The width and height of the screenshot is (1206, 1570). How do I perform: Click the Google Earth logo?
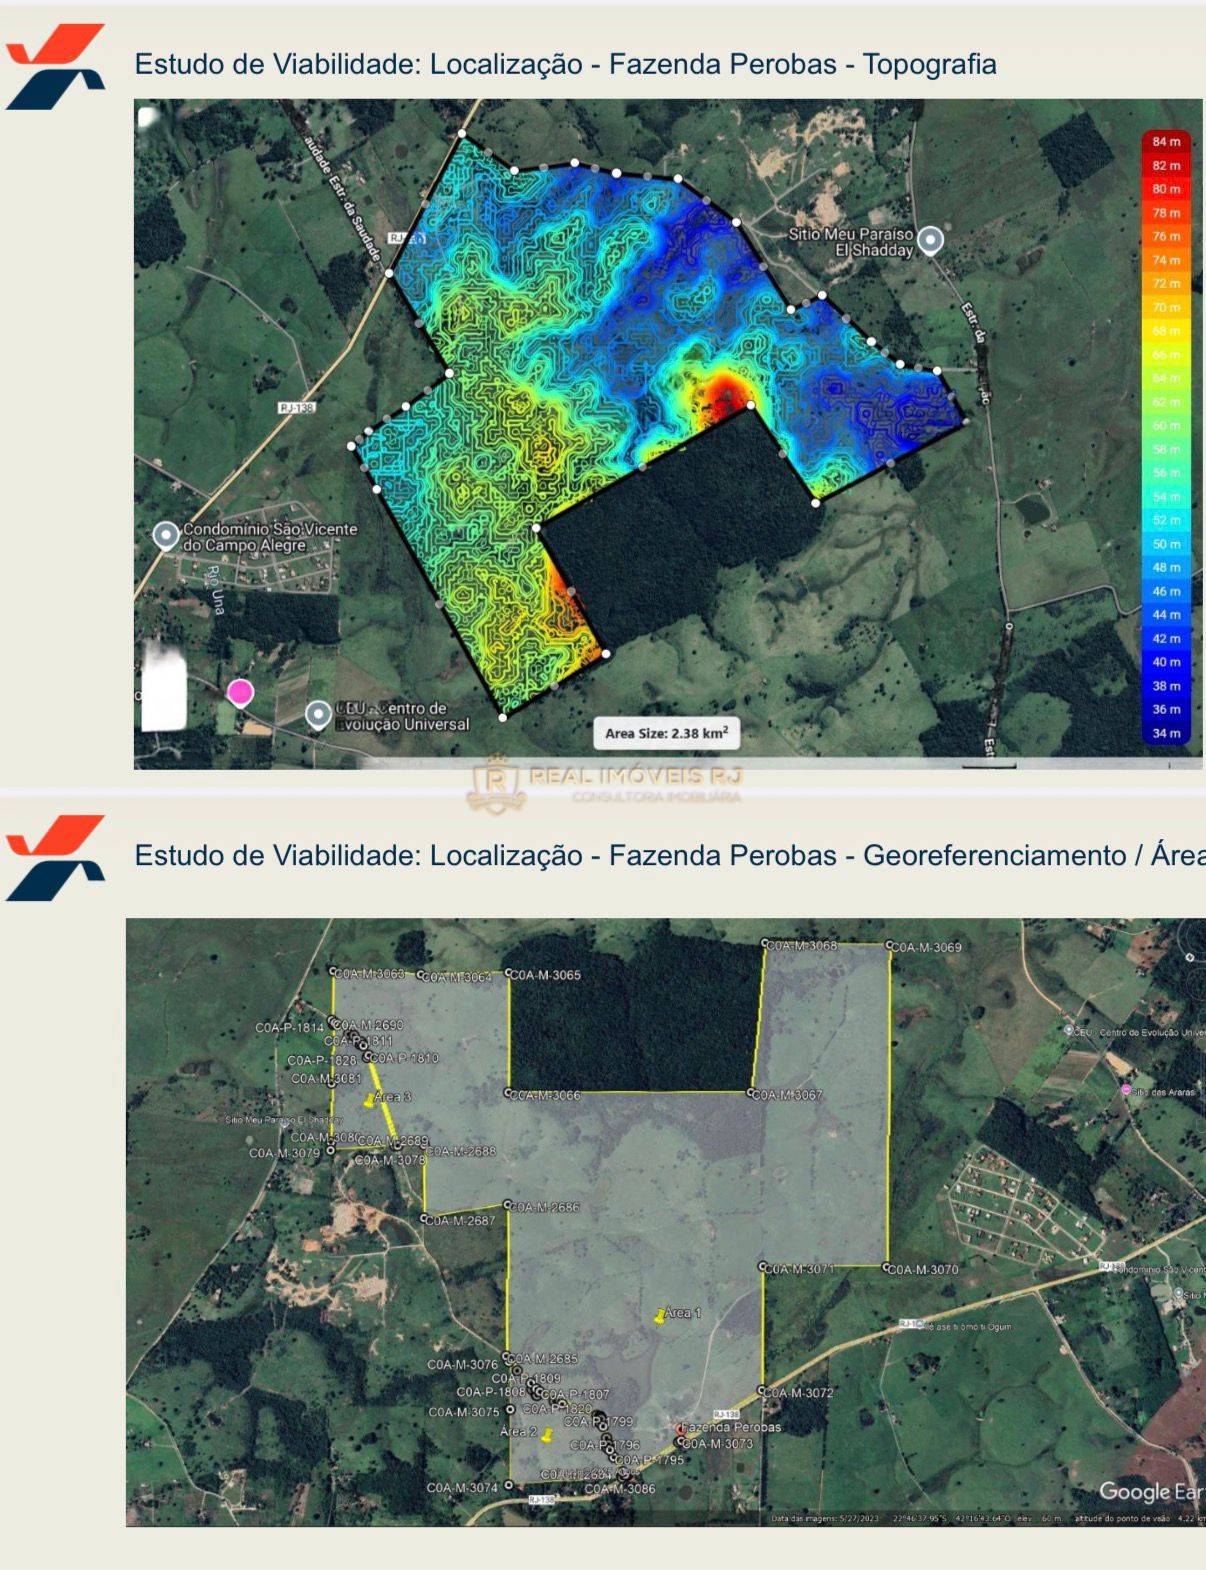pos(1150,1491)
